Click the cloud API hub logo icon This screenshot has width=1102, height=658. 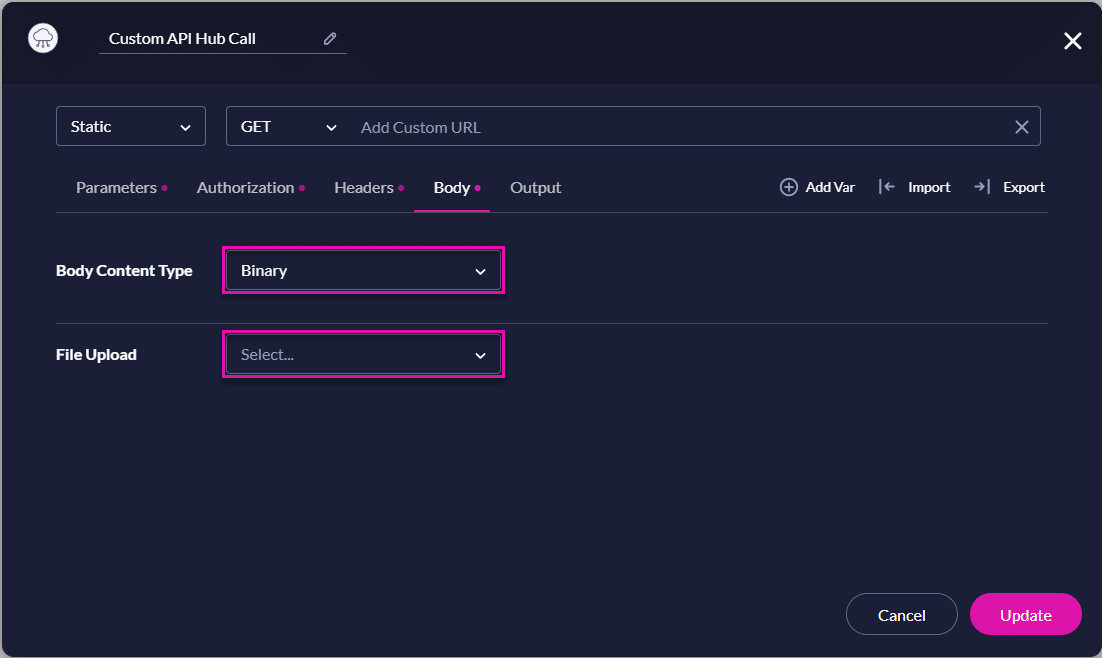[44, 39]
